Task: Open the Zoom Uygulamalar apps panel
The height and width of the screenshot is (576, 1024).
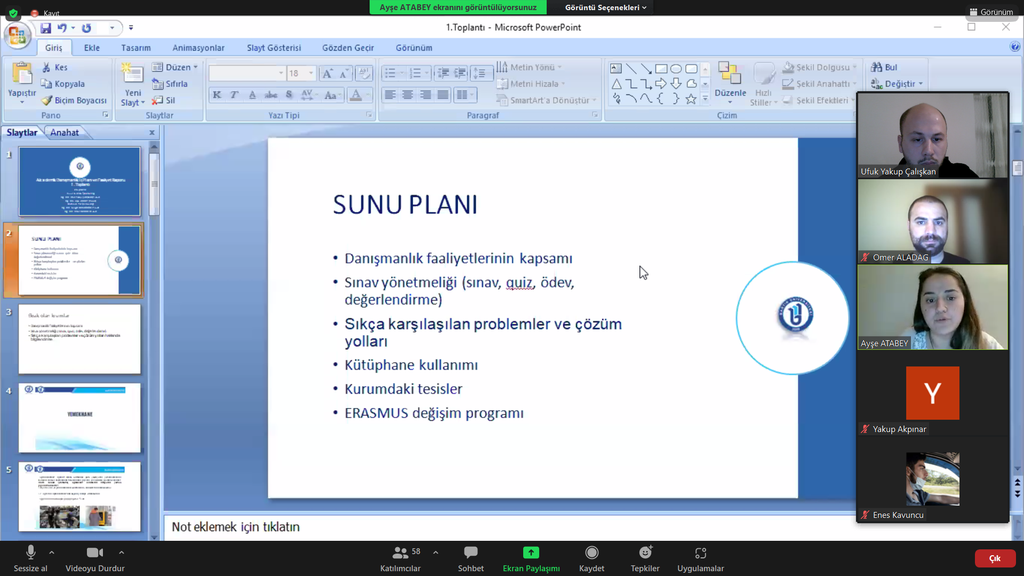Action: (x=700, y=559)
